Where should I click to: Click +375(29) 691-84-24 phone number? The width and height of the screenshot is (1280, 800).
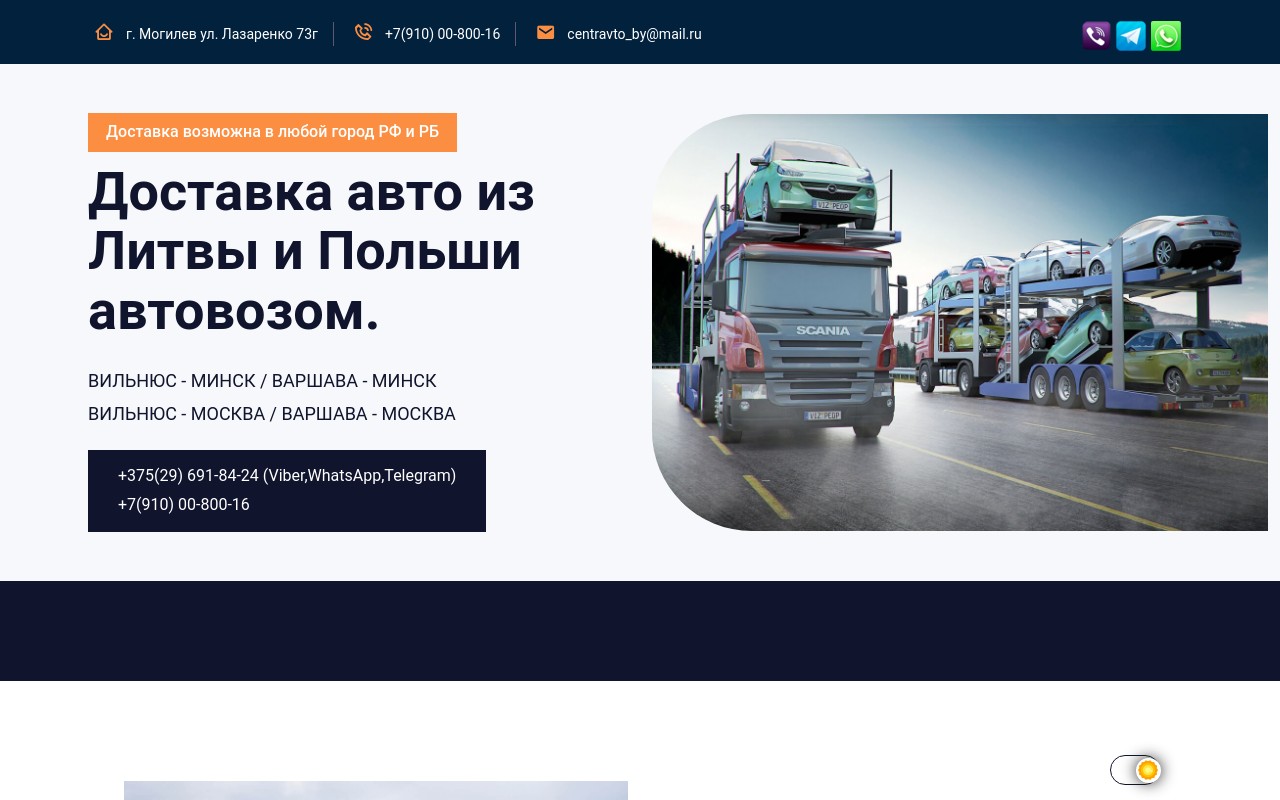[x=188, y=475]
